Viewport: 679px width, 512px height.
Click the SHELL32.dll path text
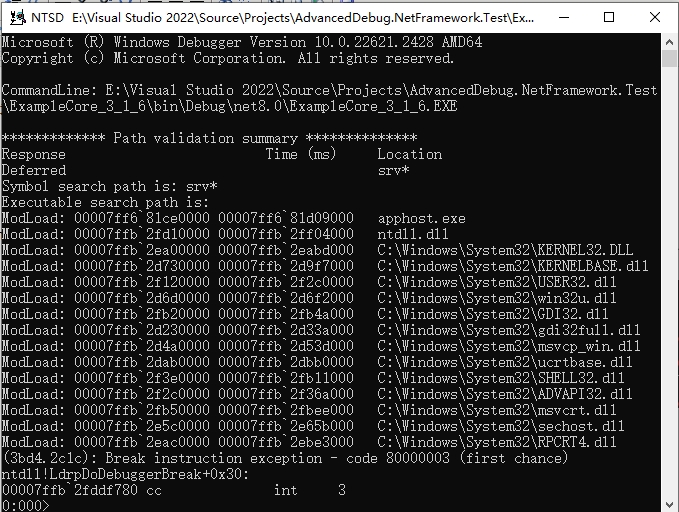(x=501, y=379)
